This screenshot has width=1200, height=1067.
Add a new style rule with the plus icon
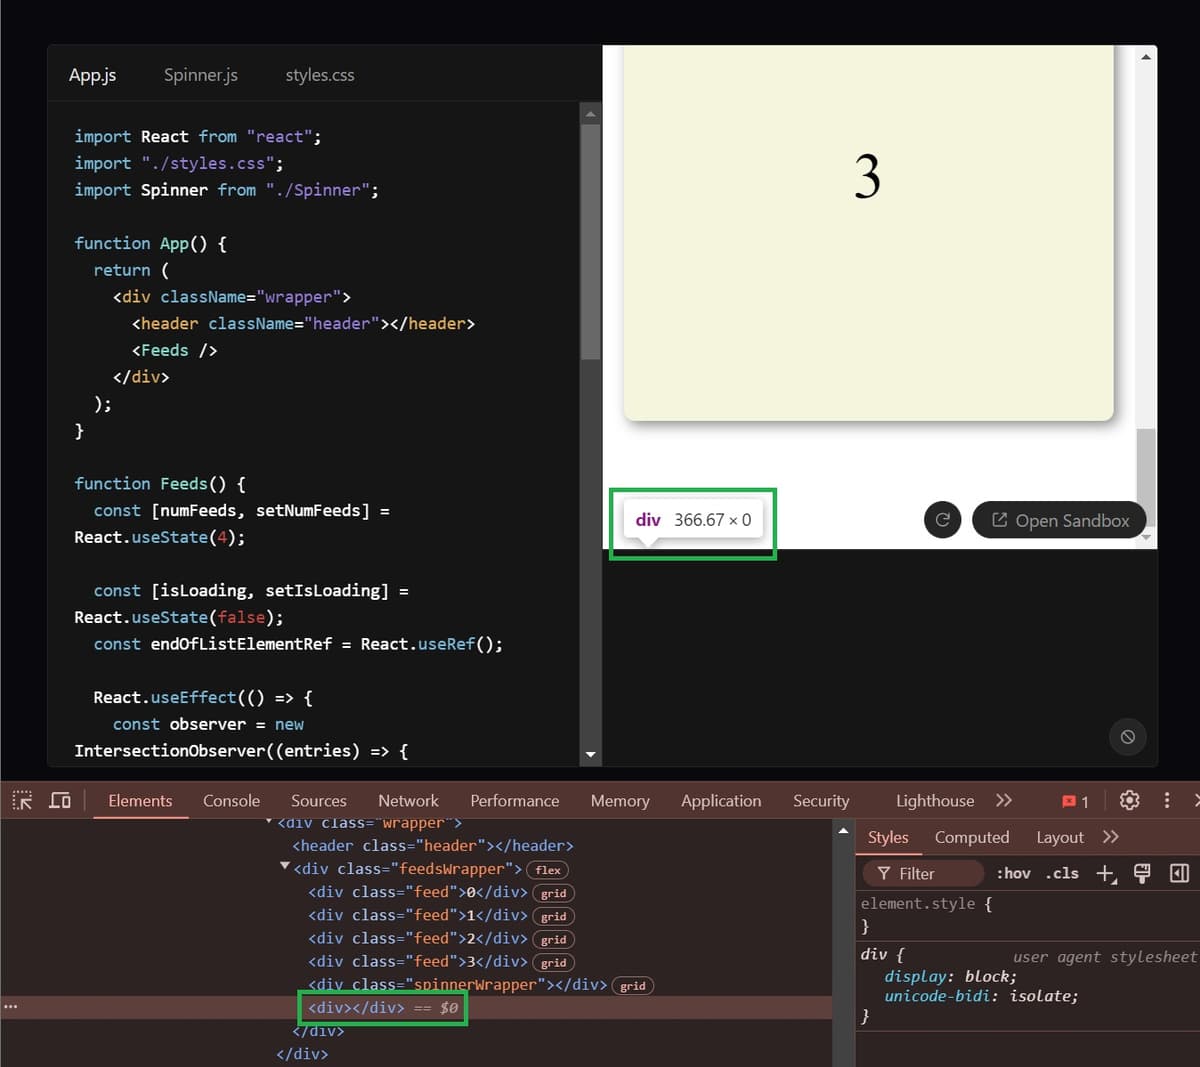click(1104, 873)
